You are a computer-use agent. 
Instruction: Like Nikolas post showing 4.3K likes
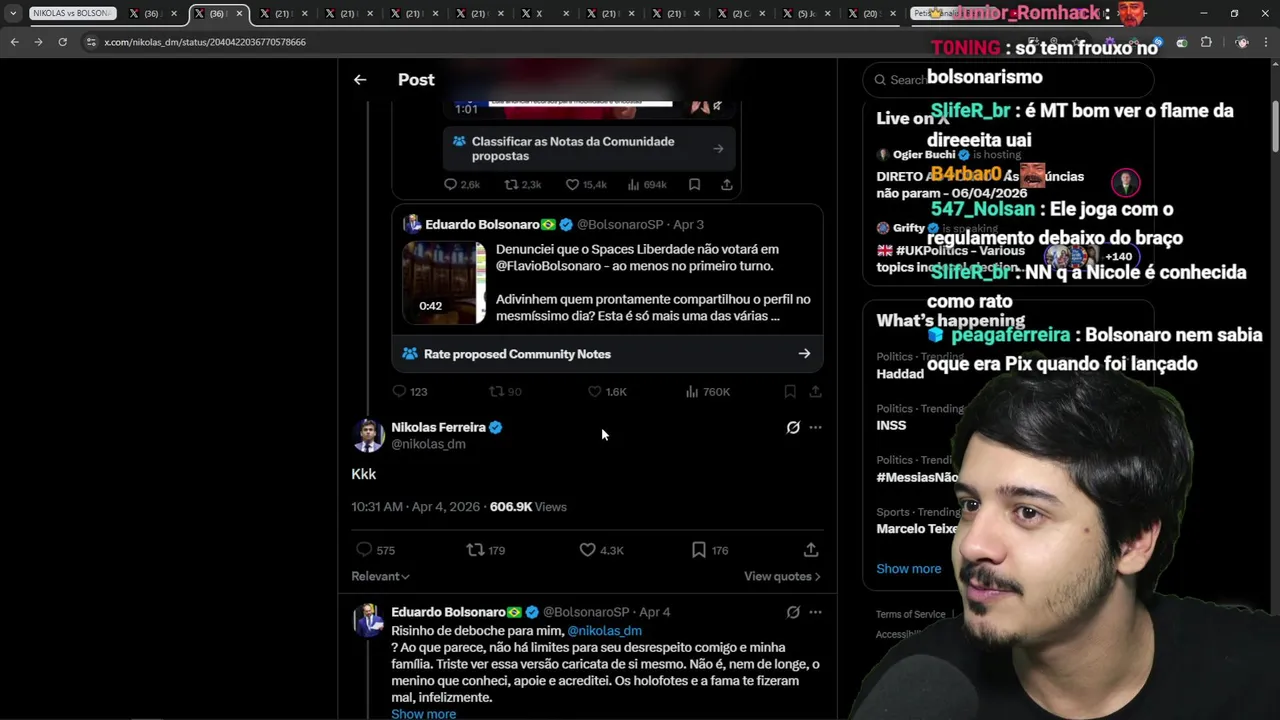pyautogui.click(x=587, y=550)
